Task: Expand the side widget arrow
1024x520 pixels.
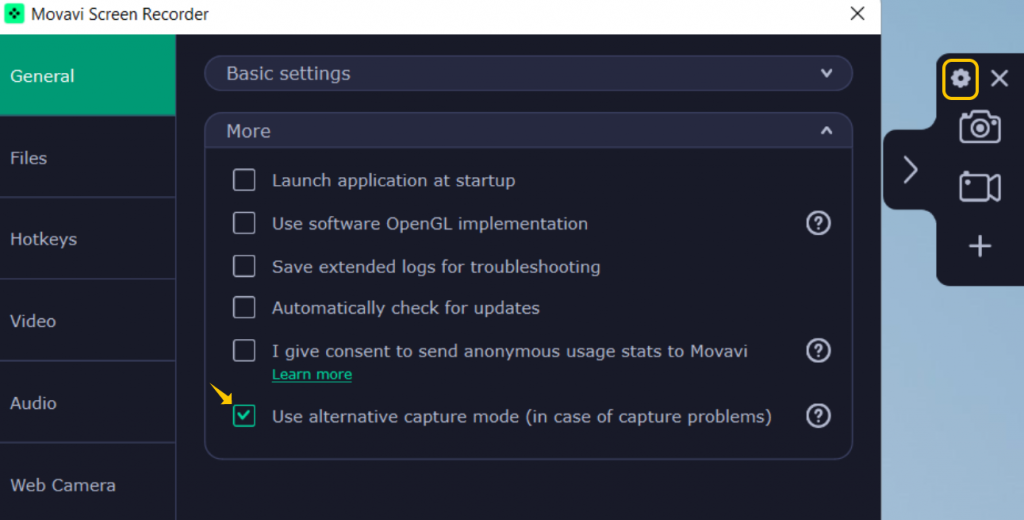Action: tap(910, 170)
